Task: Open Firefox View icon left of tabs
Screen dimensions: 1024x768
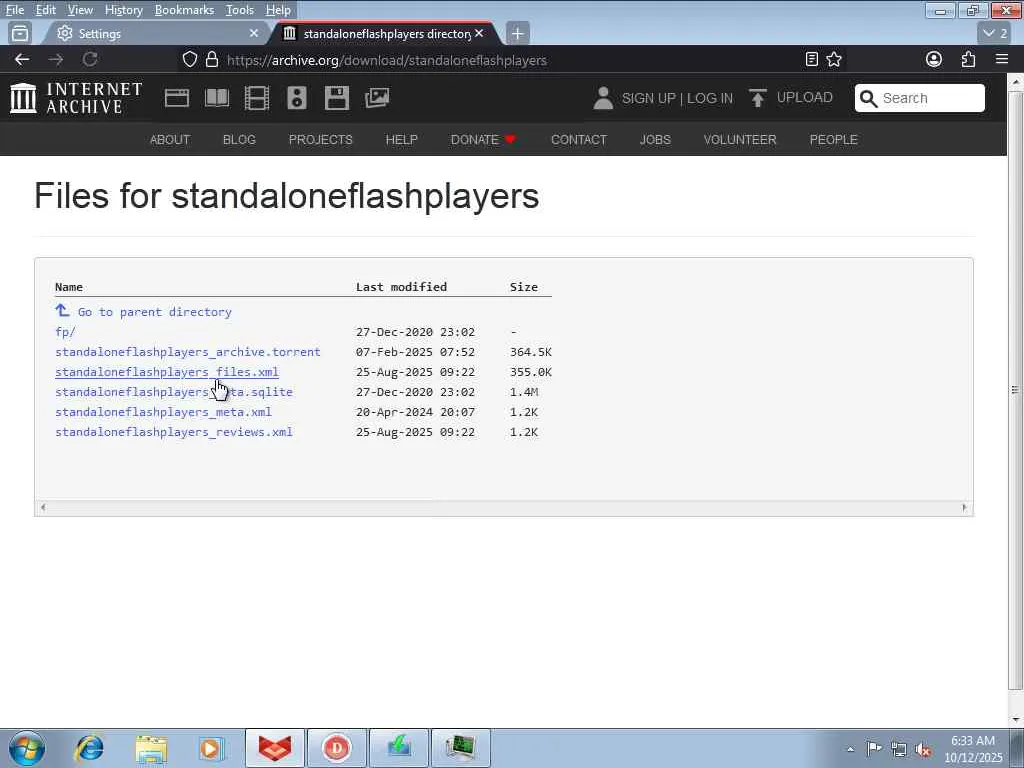Action: 20,33
